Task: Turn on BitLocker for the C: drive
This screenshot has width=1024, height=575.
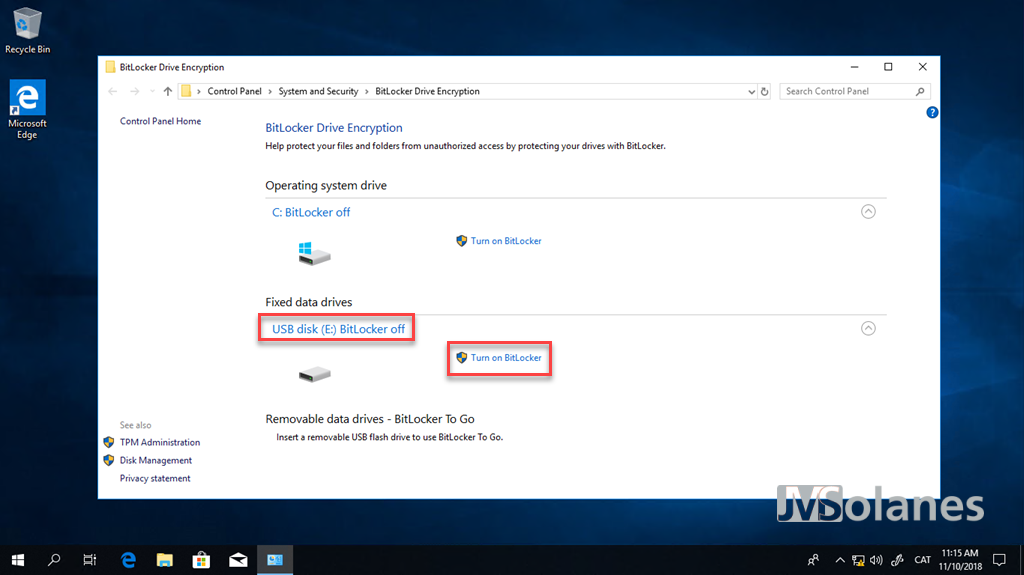Action: tap(506, 241)
